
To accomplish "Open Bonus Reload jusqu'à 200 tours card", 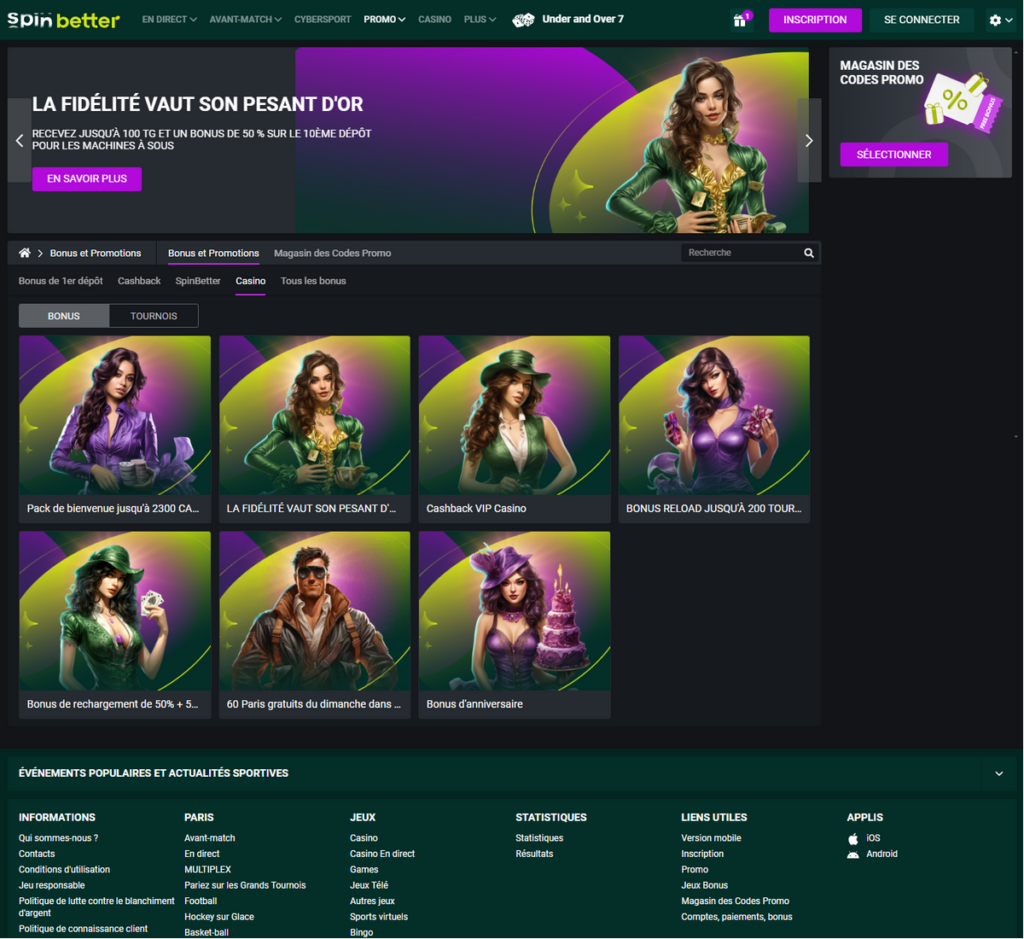I will [x=714, y=429].
